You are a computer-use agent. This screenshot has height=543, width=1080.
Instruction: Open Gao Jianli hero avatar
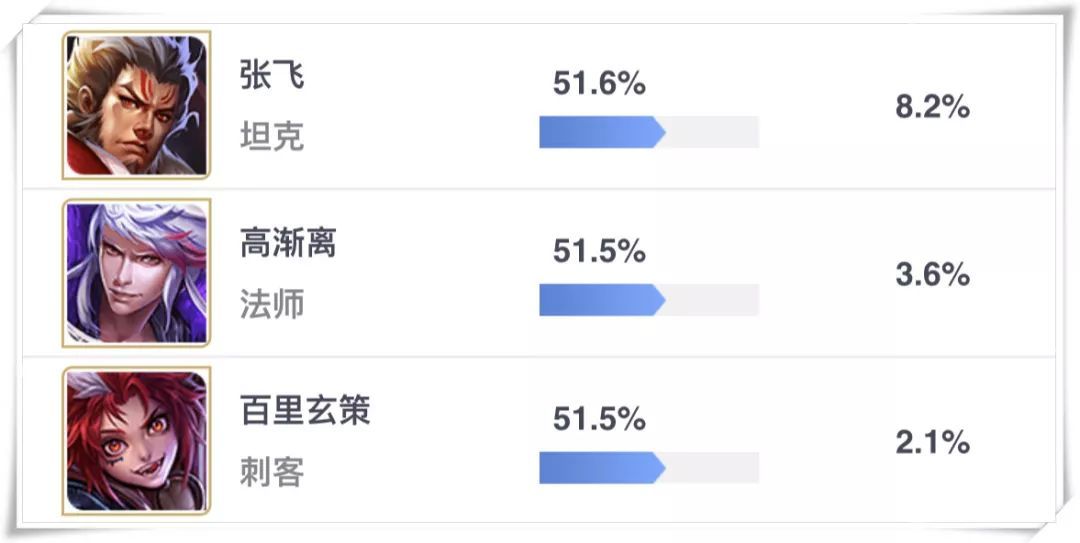point(136,273)
